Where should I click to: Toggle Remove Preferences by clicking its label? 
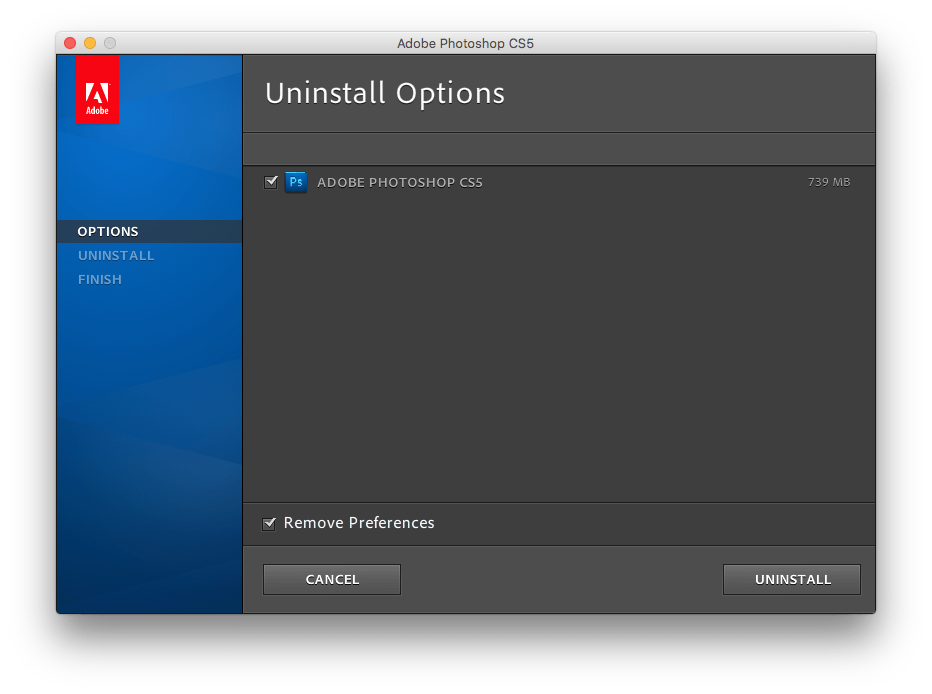(358, 523)
